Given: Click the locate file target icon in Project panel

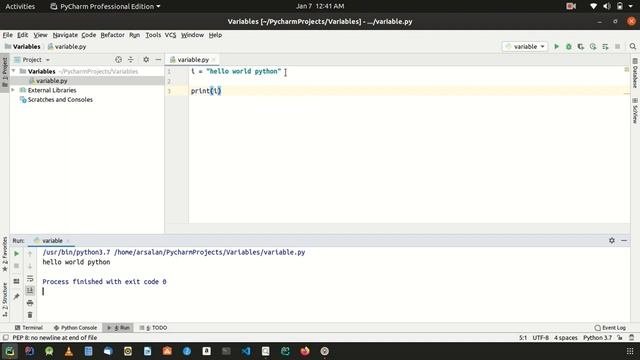Looking at the screenshot, I should click(x=118, y=60).
